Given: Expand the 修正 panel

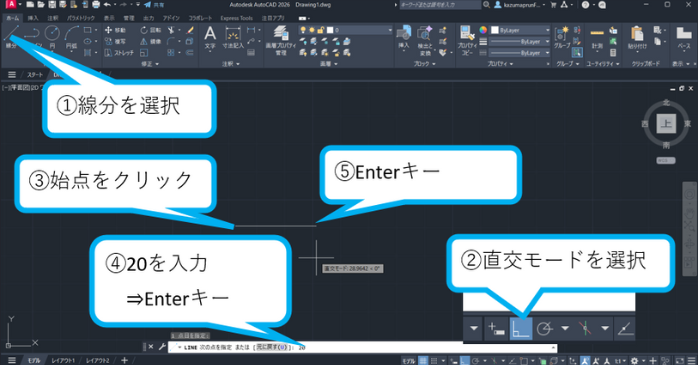Looking at the screenshot, I should tap(150, 64).
